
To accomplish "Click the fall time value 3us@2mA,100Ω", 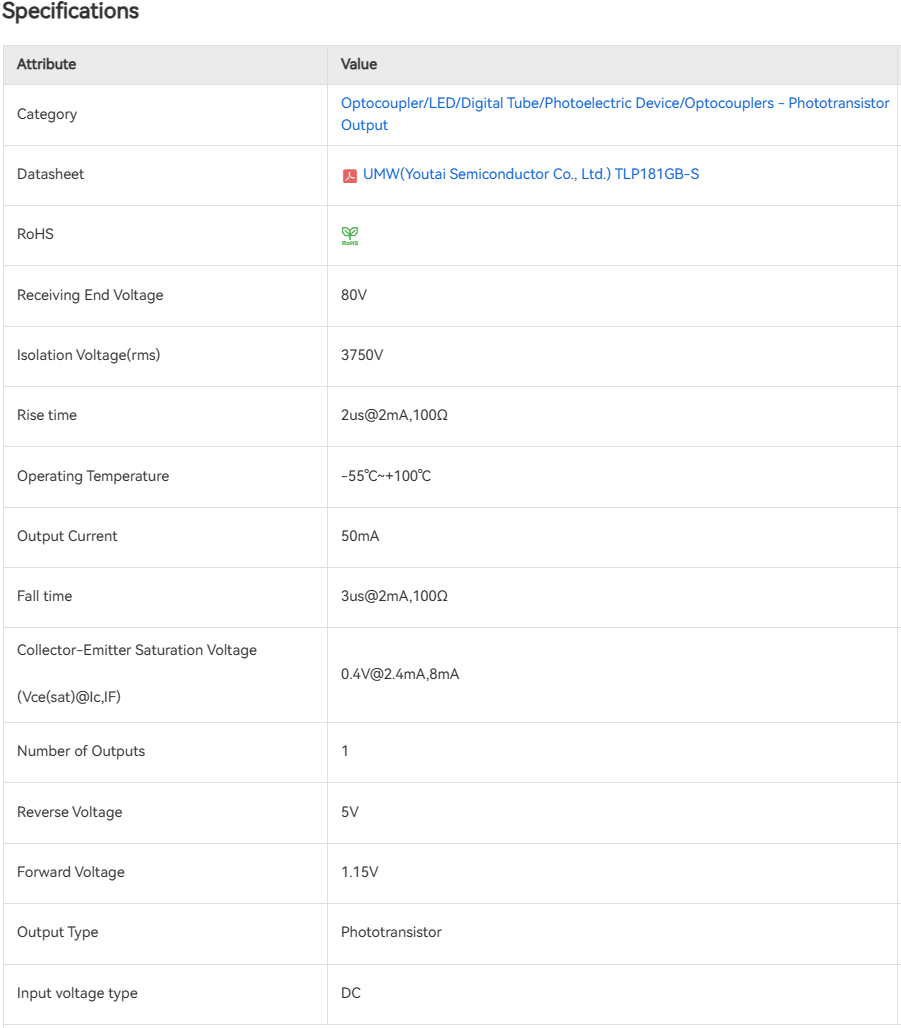I will tap(394, 596).
